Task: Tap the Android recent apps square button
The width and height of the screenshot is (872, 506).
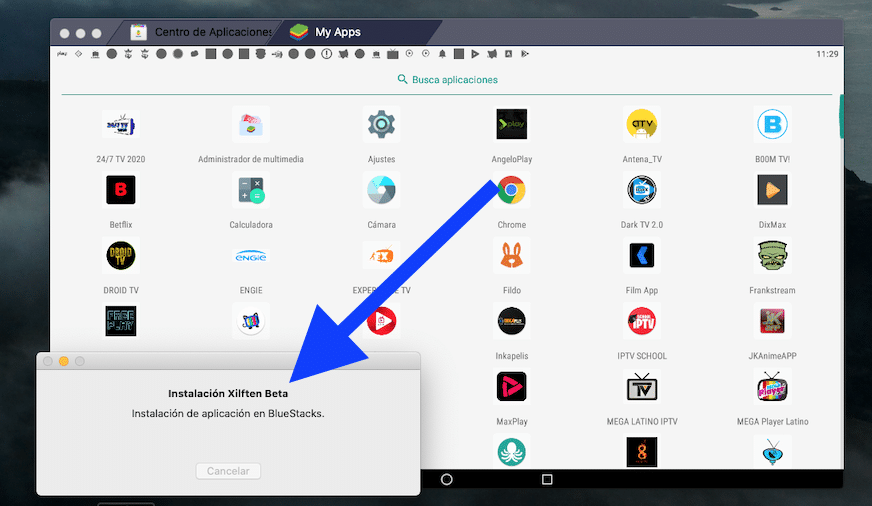Action: click(x=547, y=480)
